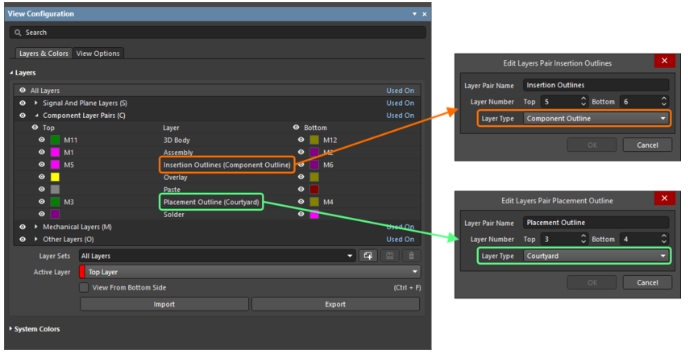Viewport: 688px width, 362px height.
Task: Cancel the Insertion Outlines dialog
Action: 647,145
